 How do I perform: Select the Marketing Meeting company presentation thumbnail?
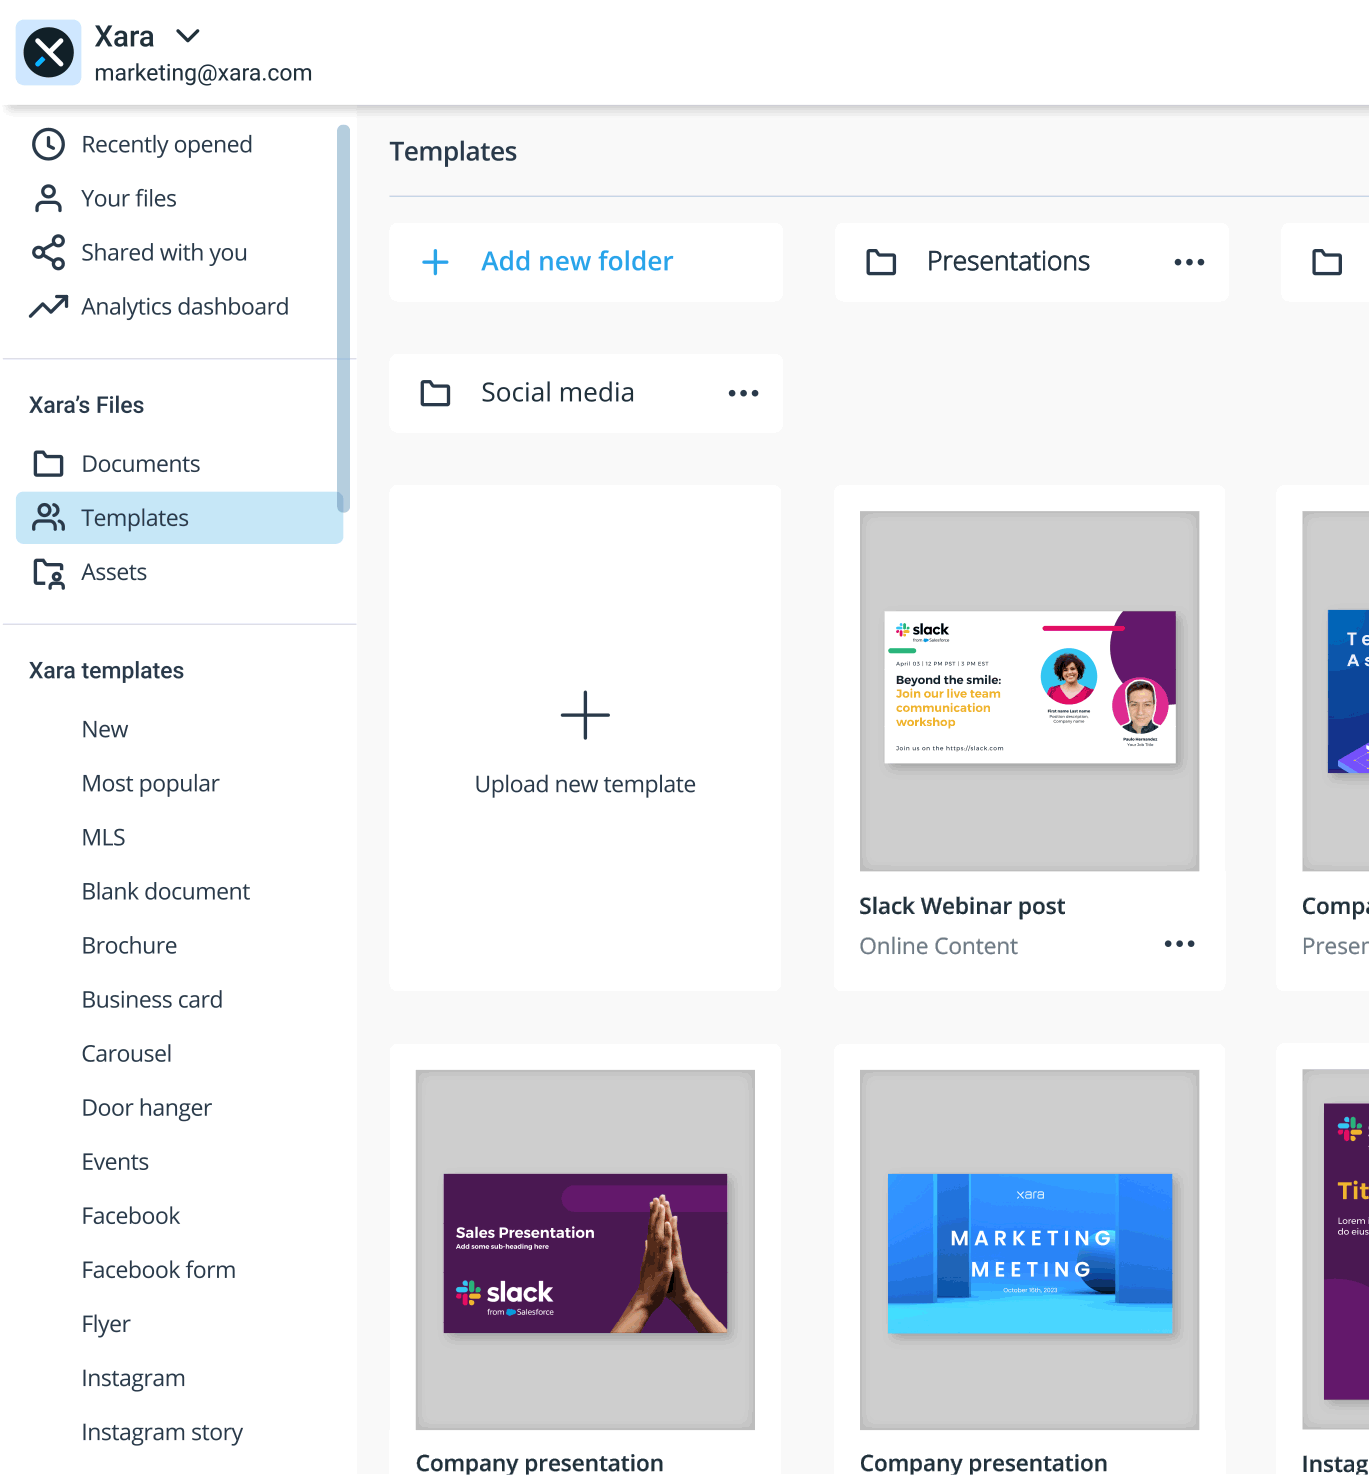pos(1028,1252)
